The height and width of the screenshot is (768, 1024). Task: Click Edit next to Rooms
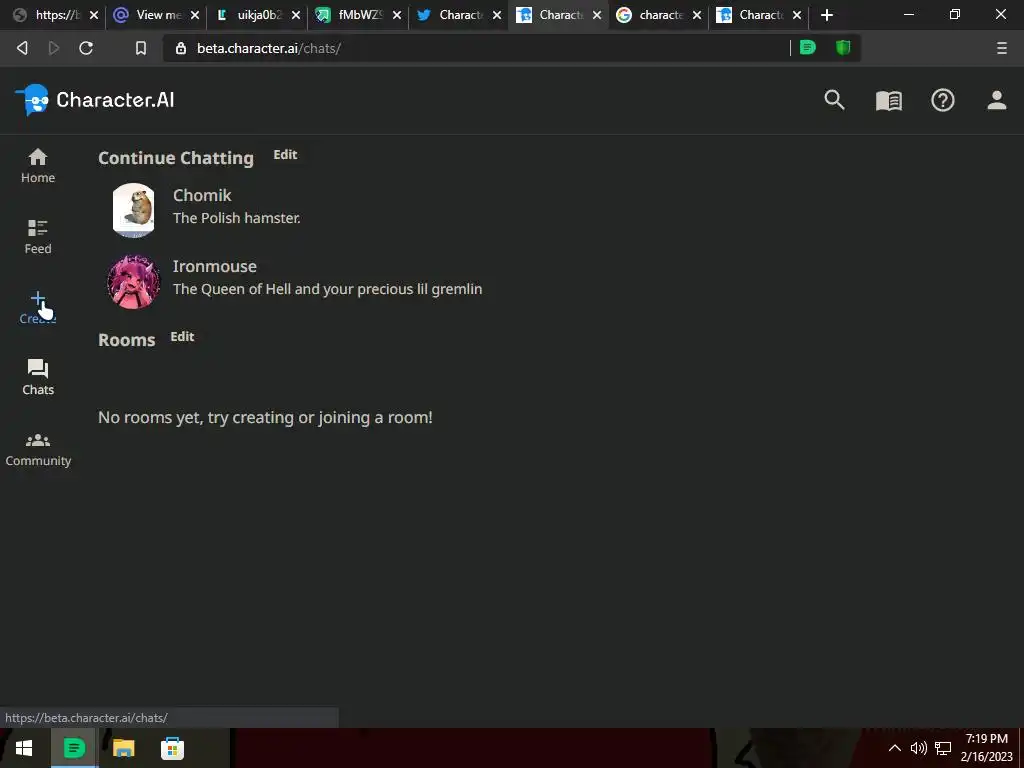[x=182, y=337]
